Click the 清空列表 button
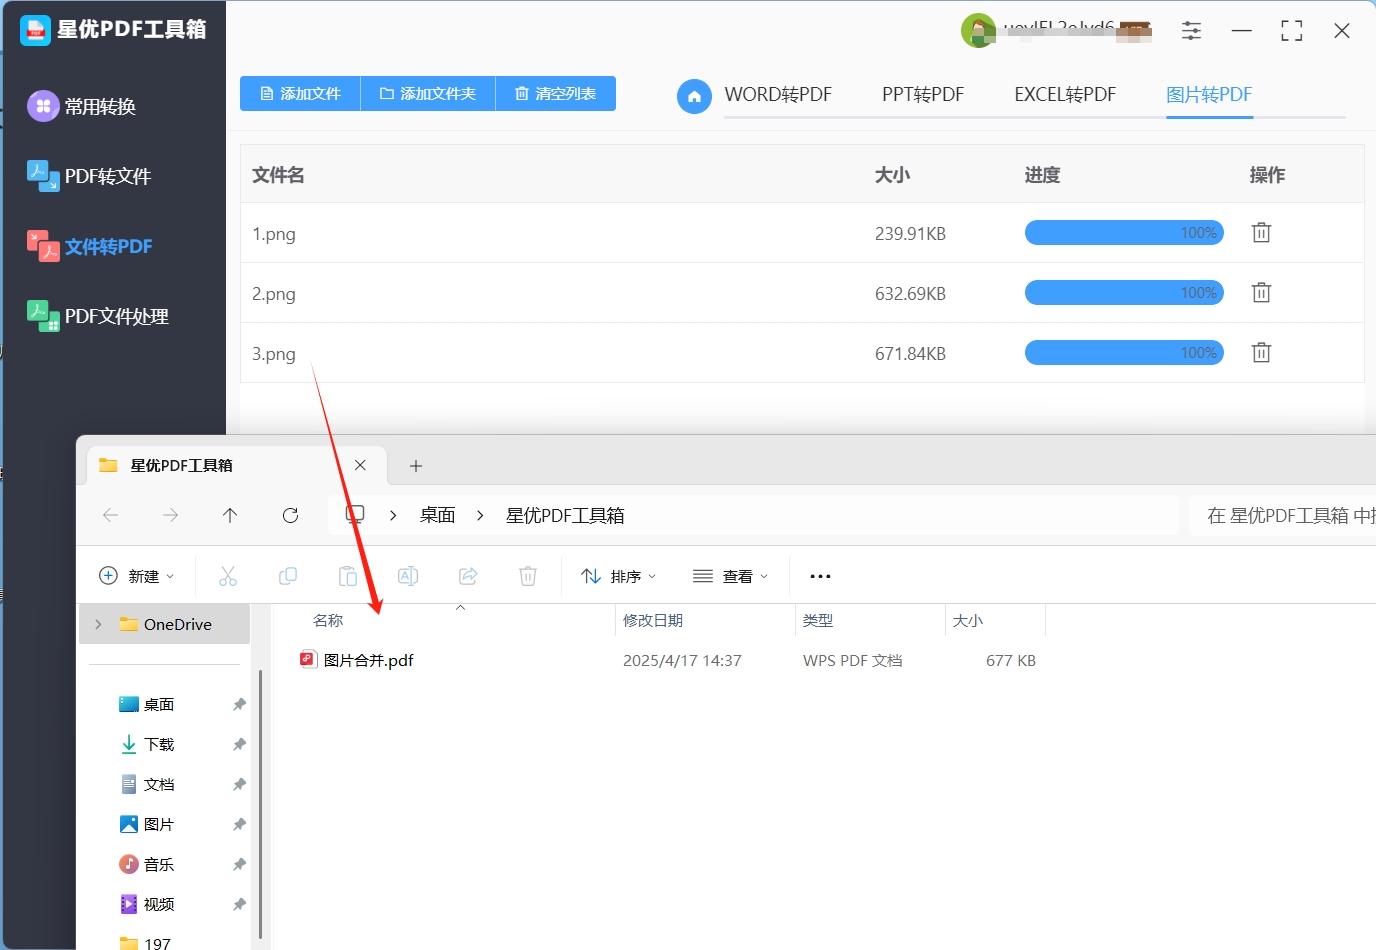This screenshot has width=1376, height=950. pos(556,93)
